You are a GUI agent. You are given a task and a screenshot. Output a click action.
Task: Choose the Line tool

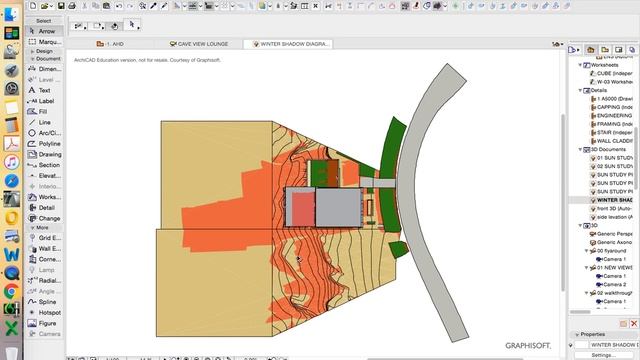44,122
